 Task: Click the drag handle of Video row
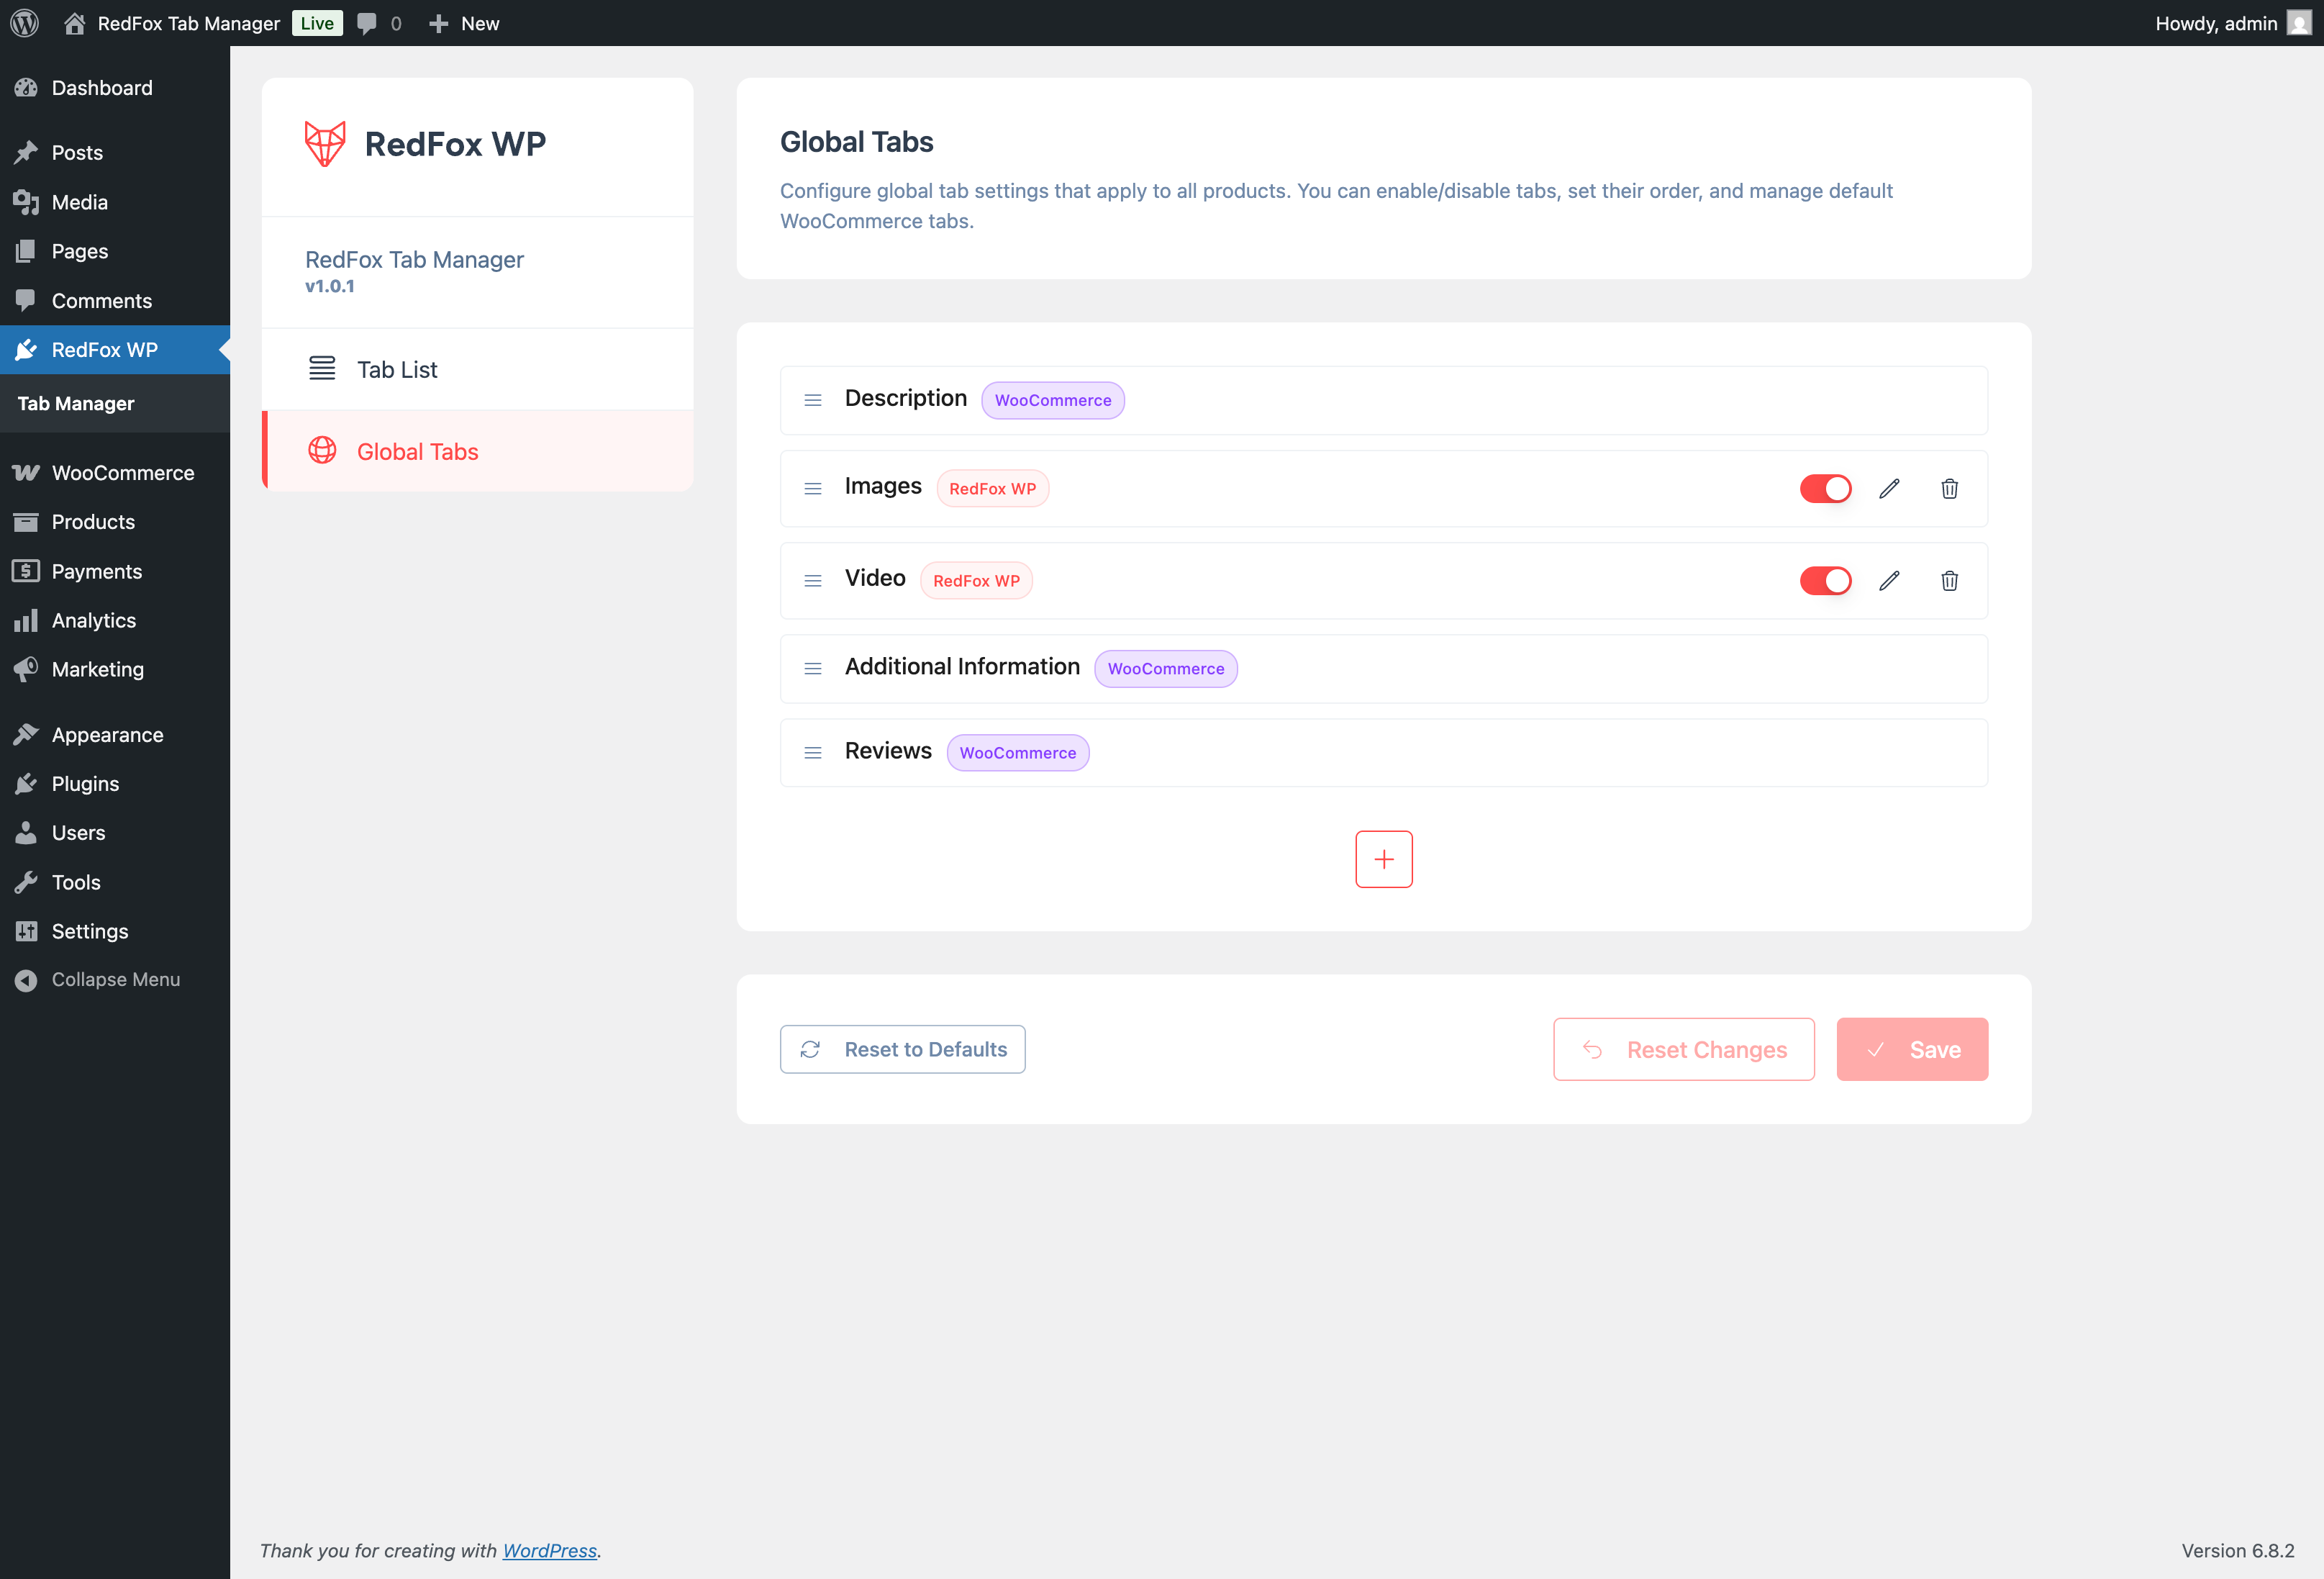click(813, 581)
